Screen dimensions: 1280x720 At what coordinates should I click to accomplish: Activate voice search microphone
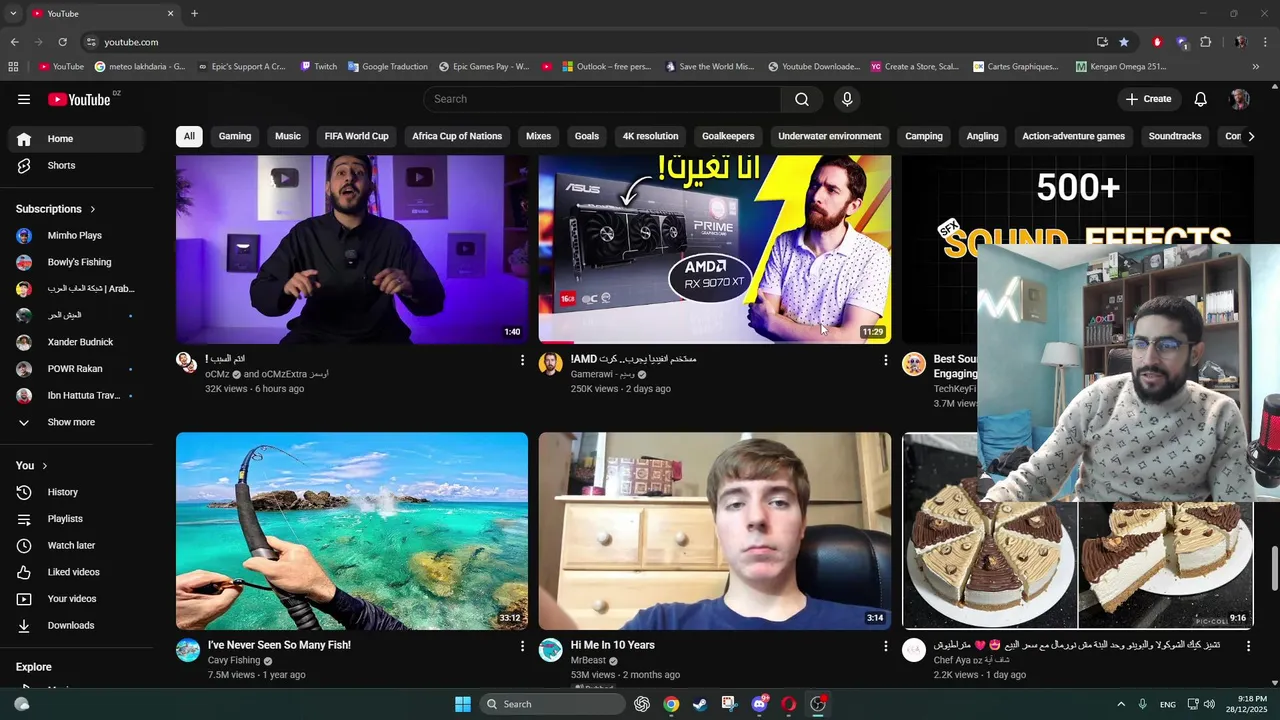[x=847, y=99]
